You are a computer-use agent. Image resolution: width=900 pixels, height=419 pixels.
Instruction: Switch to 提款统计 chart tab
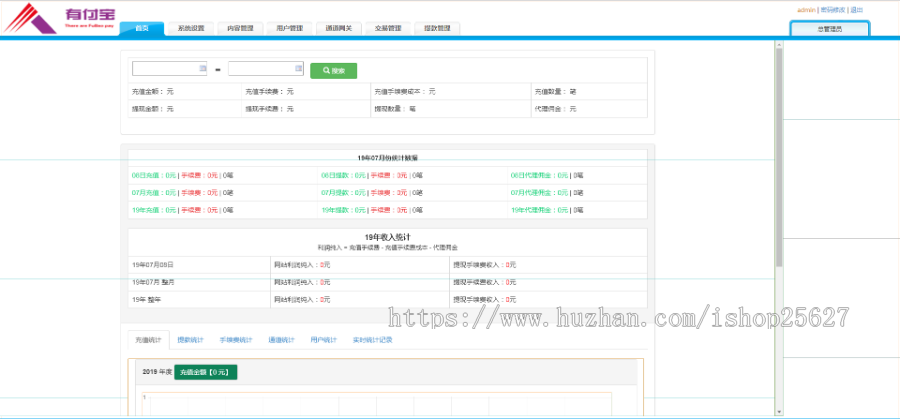pos(191,340)
